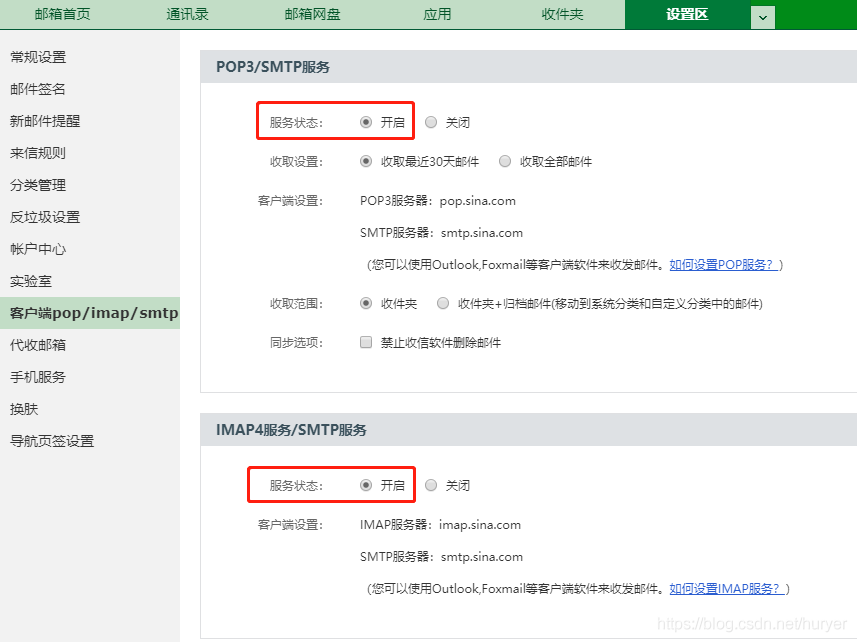Select 关闭 radio for IMAP4 service
857x642 pixels.
[x=431, y=485]
